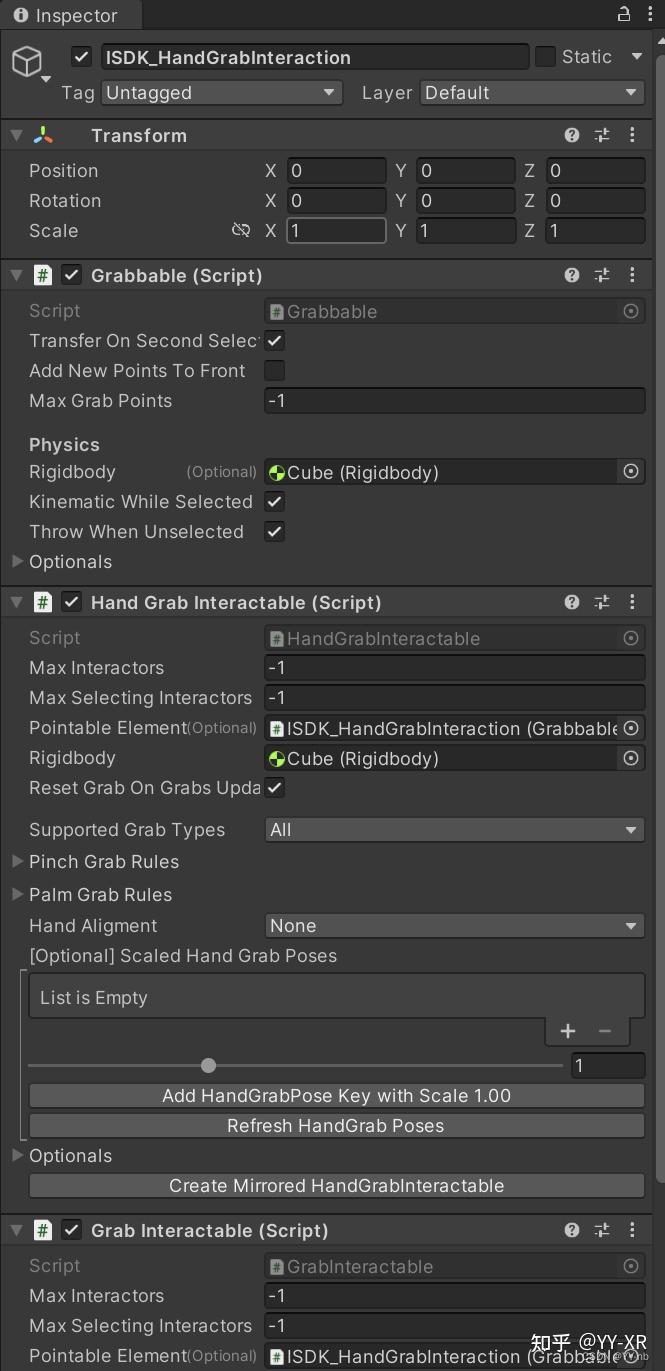Image resolution: width=665 pixels, height=1371 pixels.
Task: Click Create Mirrored HandGrabInteractable button
Action: pos(337,1185)
